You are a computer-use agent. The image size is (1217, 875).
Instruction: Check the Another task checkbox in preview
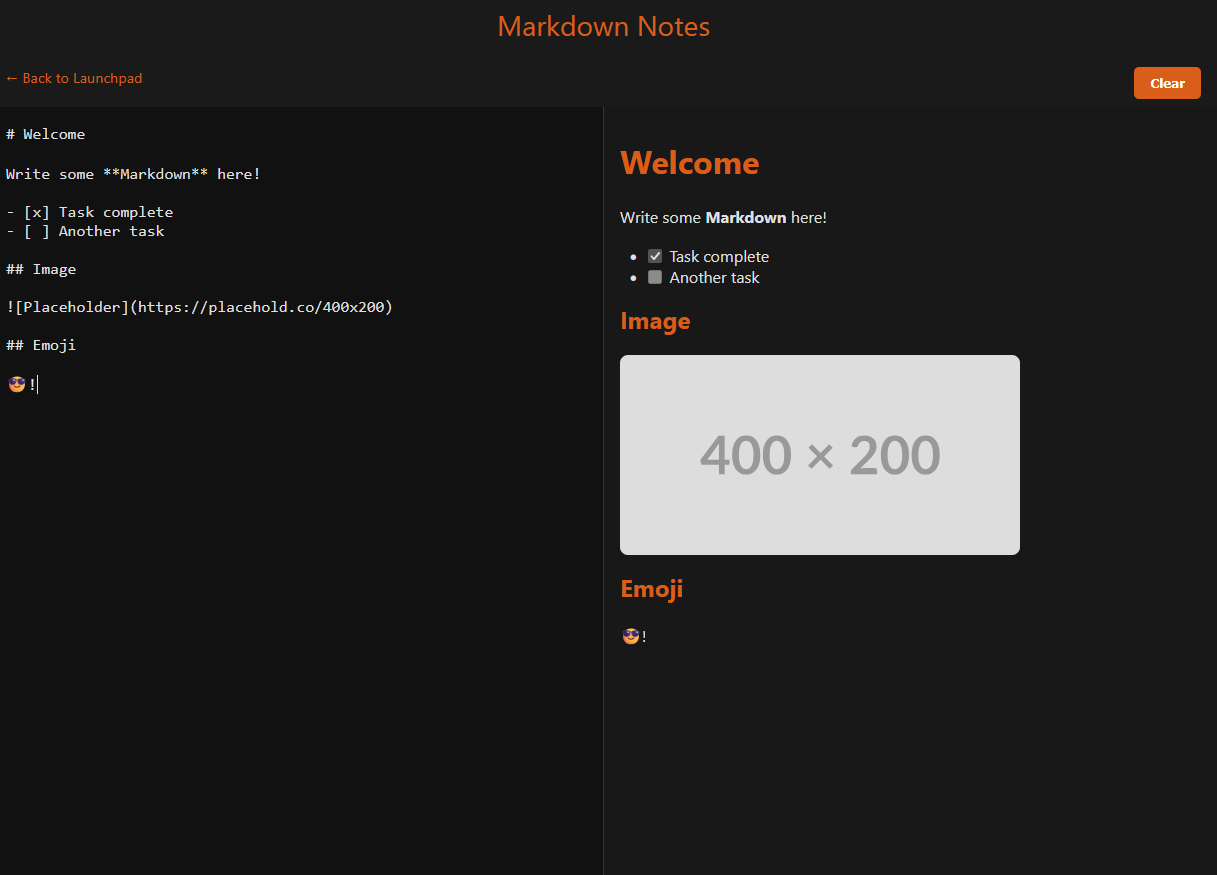point(655,277)
